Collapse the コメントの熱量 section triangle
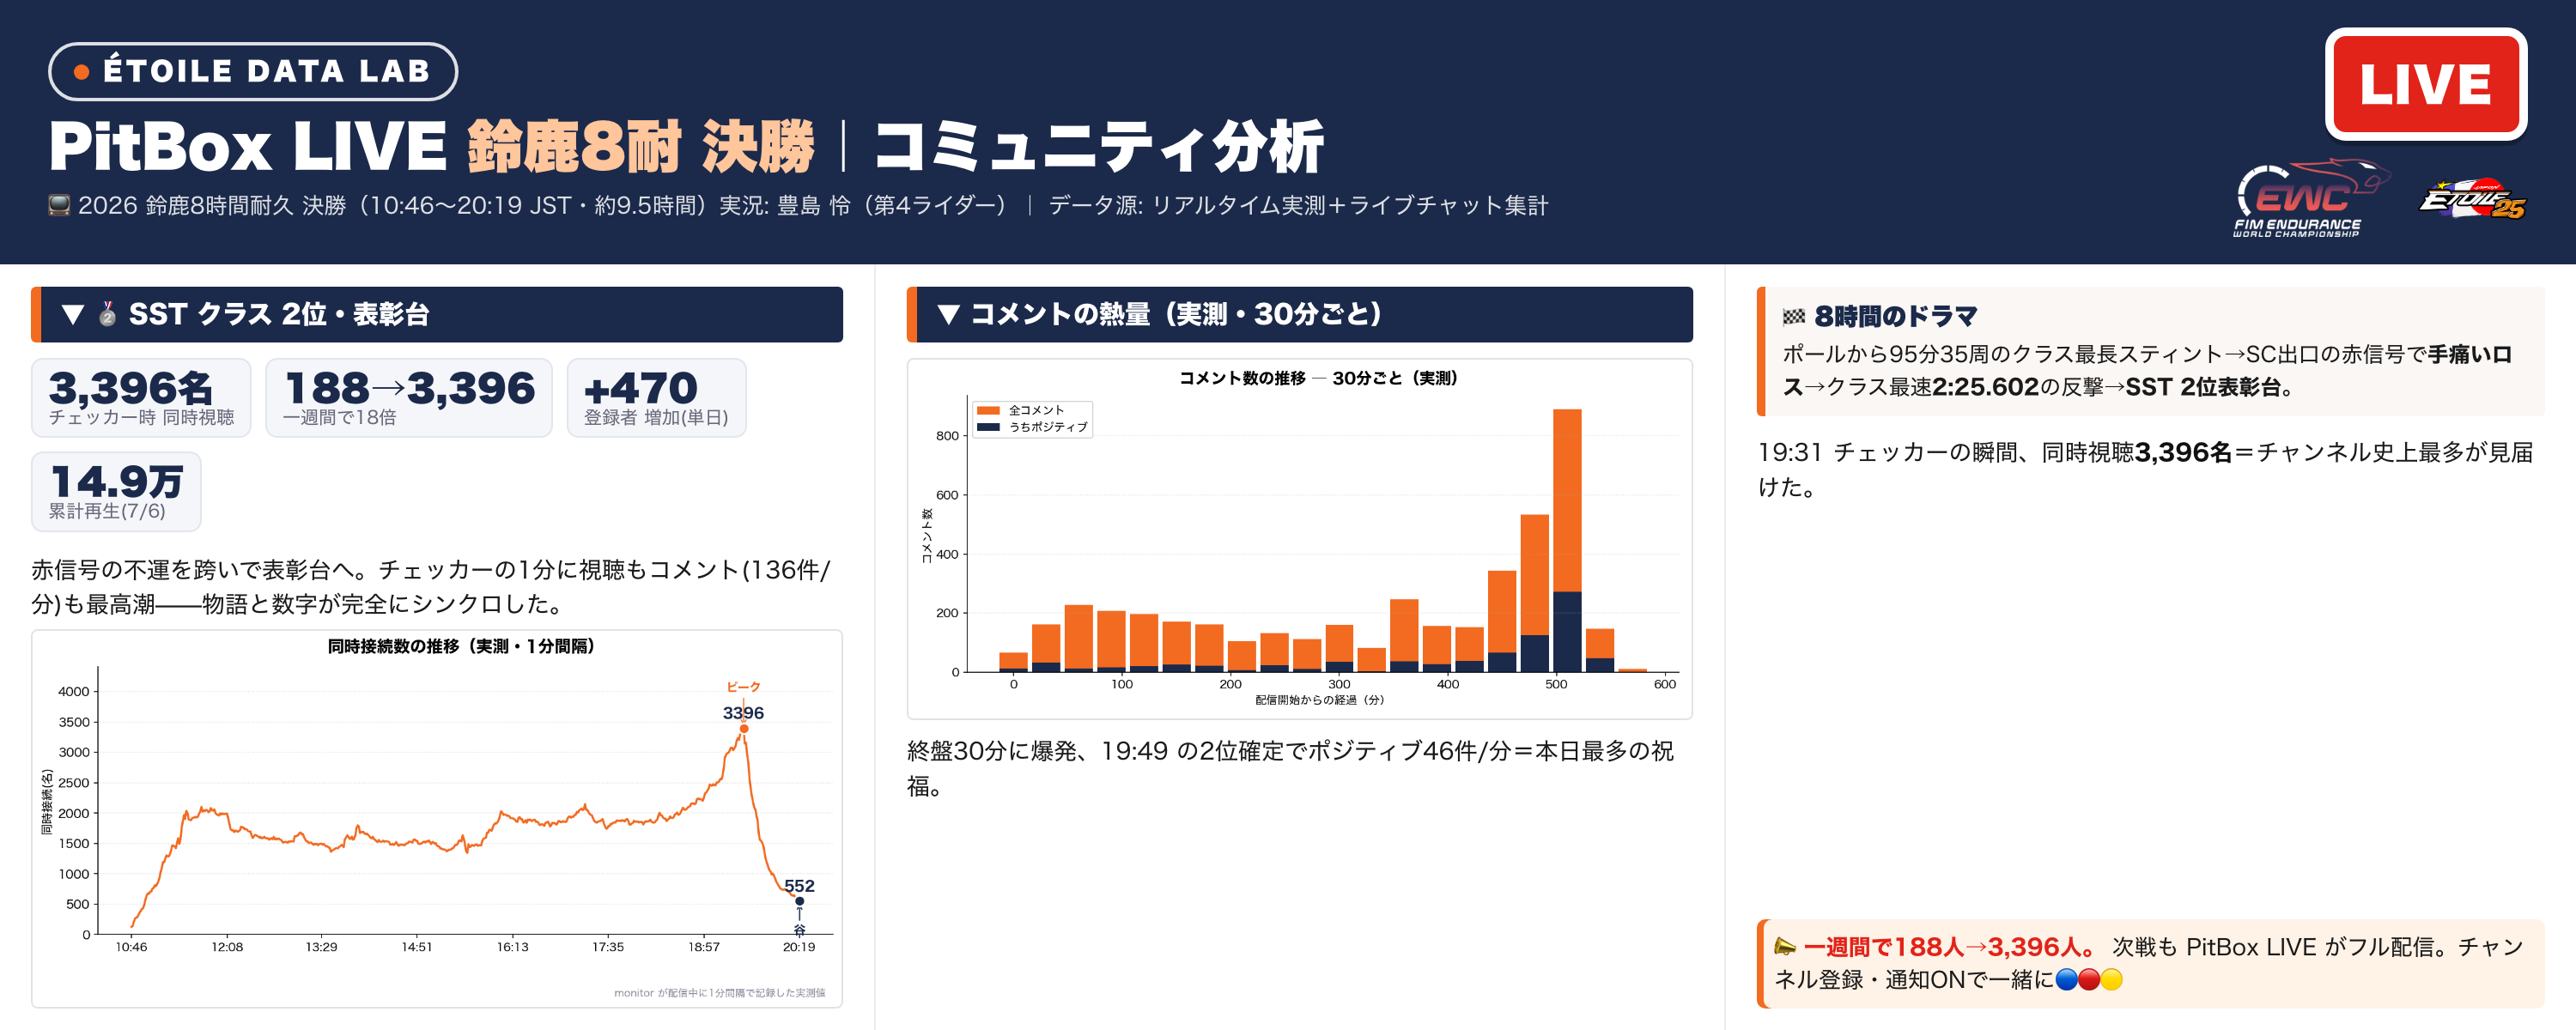Viewport: 2576px width, 1030px height. (x=948, y=315)
